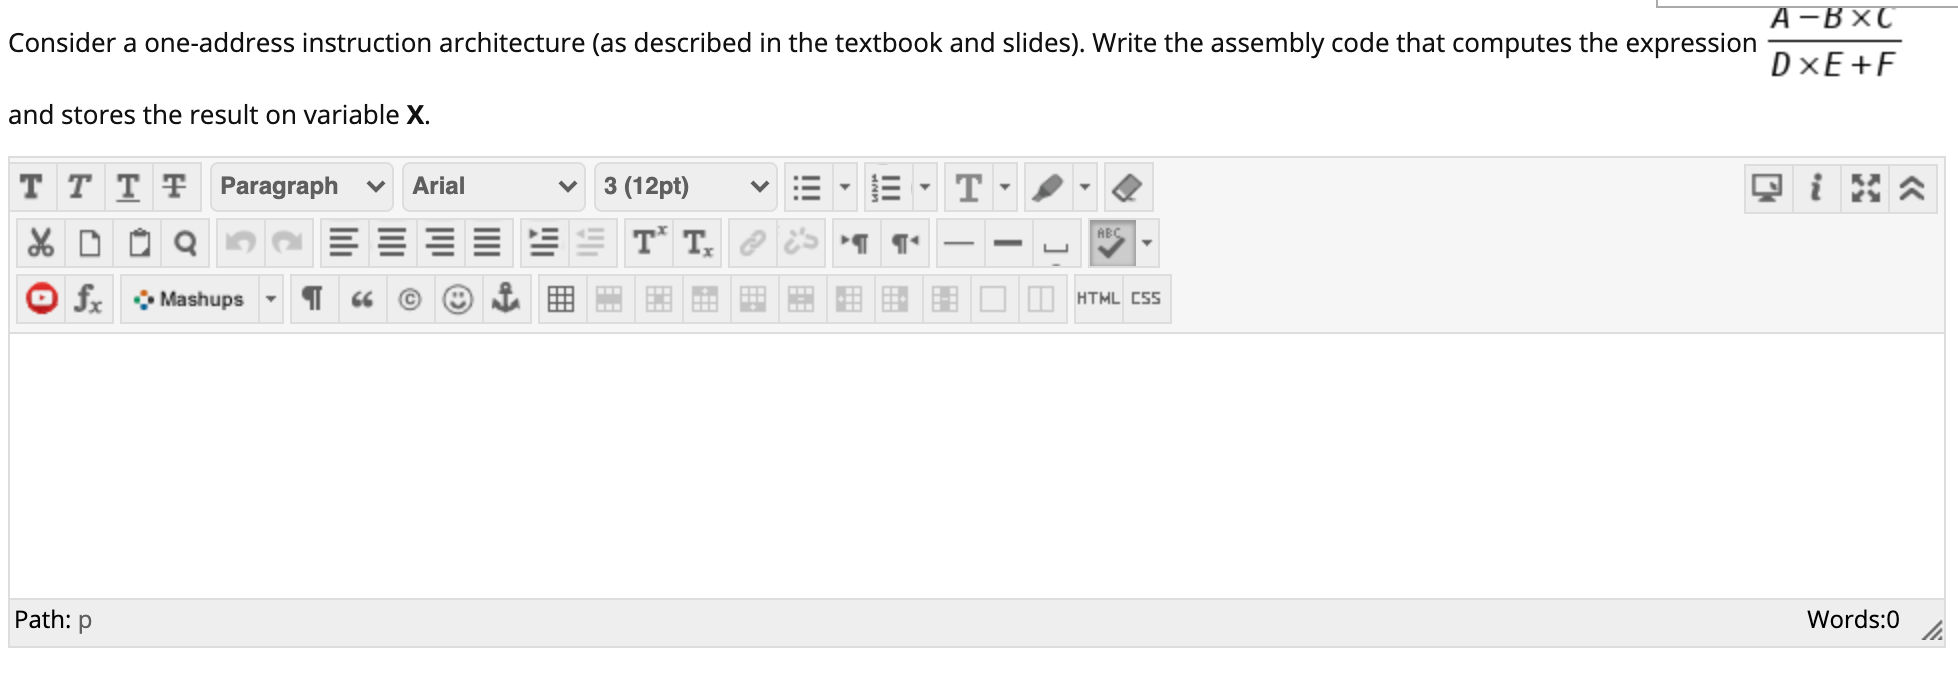Viewport: 1958px width, 684px height.
Task: Run the ABC spell checker
Action: [1113, 242]
